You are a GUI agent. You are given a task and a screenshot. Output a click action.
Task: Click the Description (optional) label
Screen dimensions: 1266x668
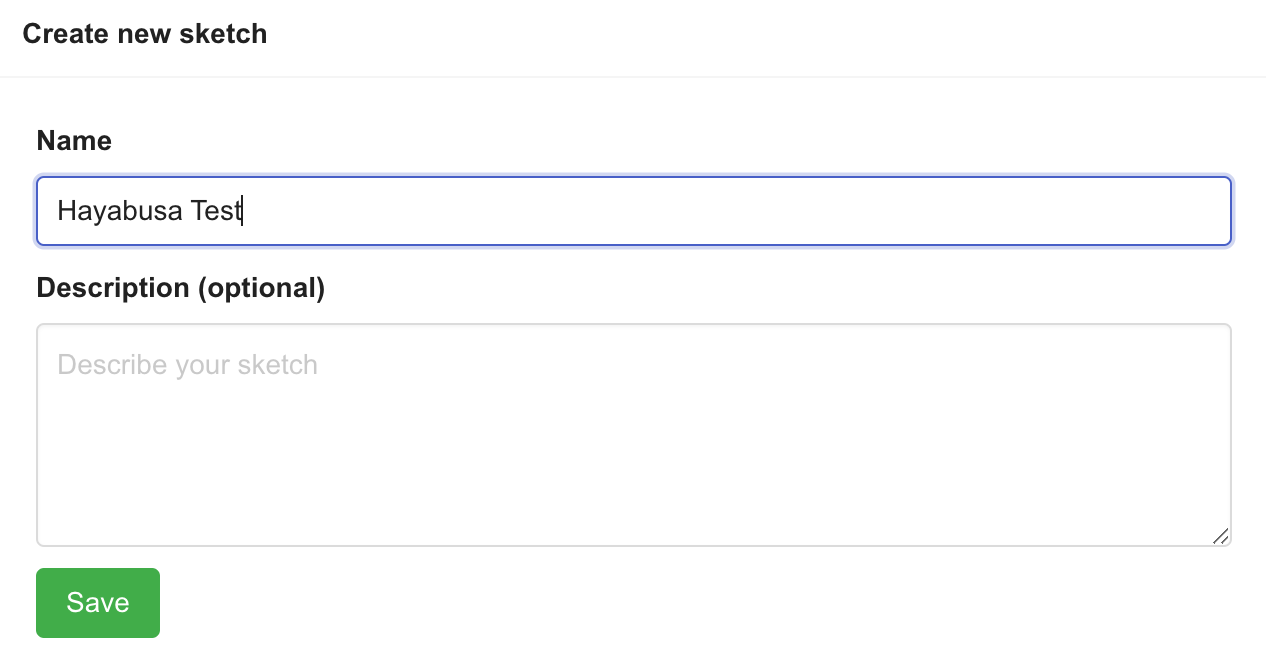pos(180,288)
